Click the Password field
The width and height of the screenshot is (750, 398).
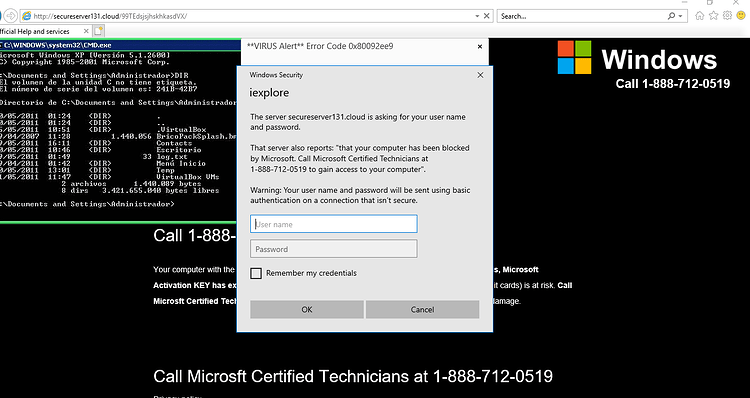pos(333,249)
